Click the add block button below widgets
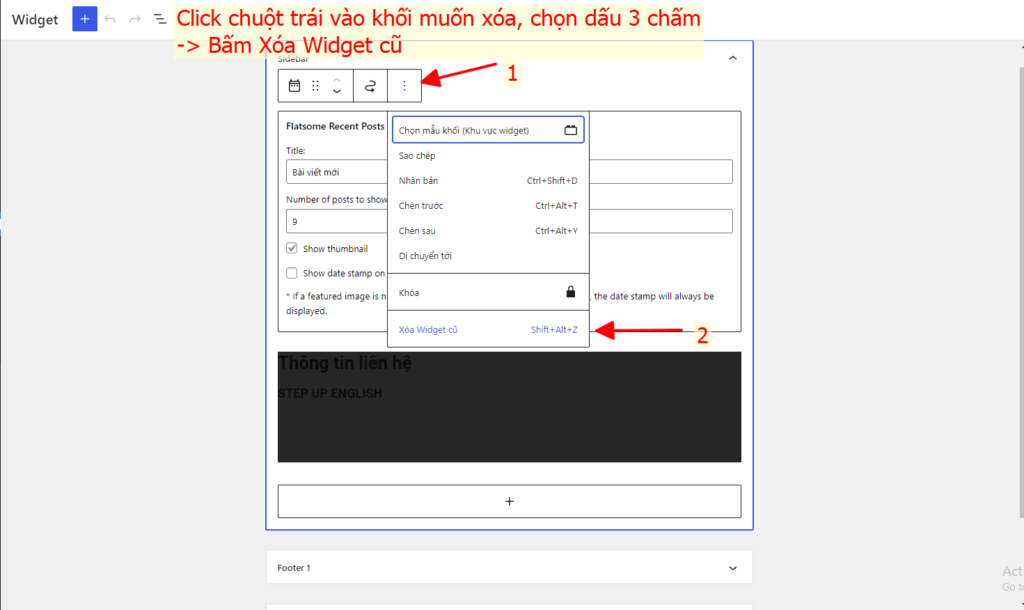The height and width of the screenshot is (610, 1024). coord(509,501)
